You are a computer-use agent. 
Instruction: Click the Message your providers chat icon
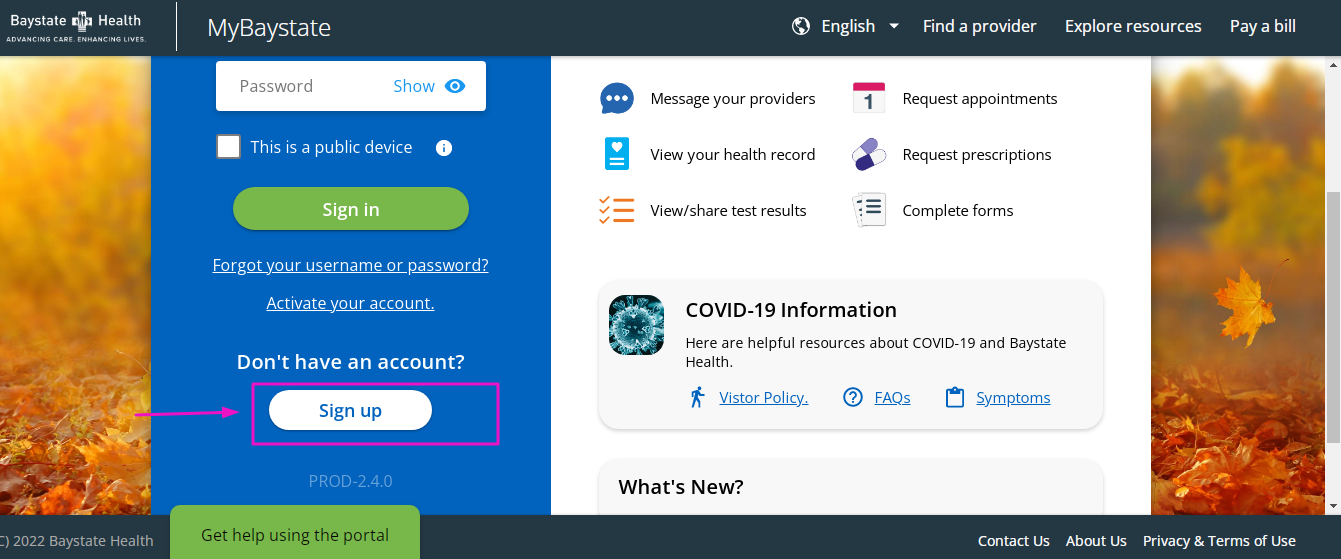tap(617, 99)
